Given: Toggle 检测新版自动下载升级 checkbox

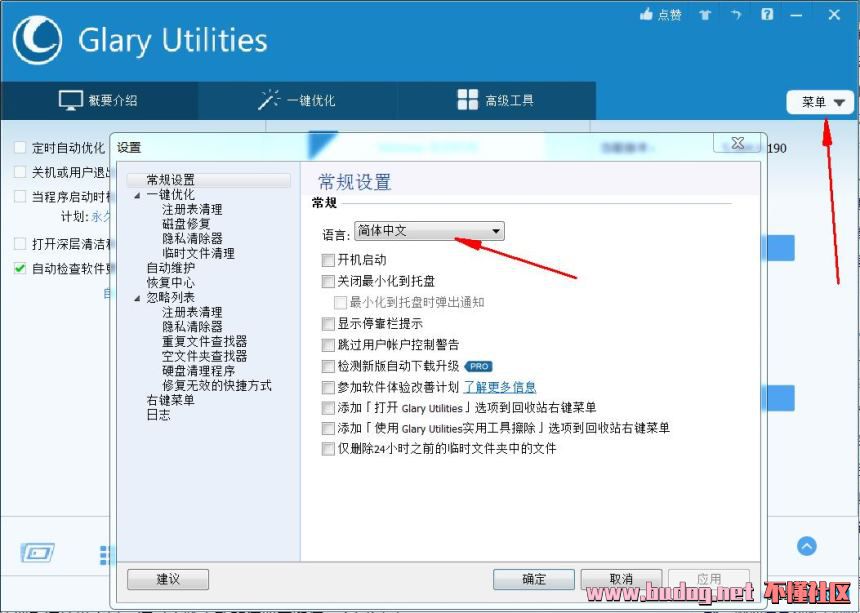Looking at the screenshot, I should 328,366.
